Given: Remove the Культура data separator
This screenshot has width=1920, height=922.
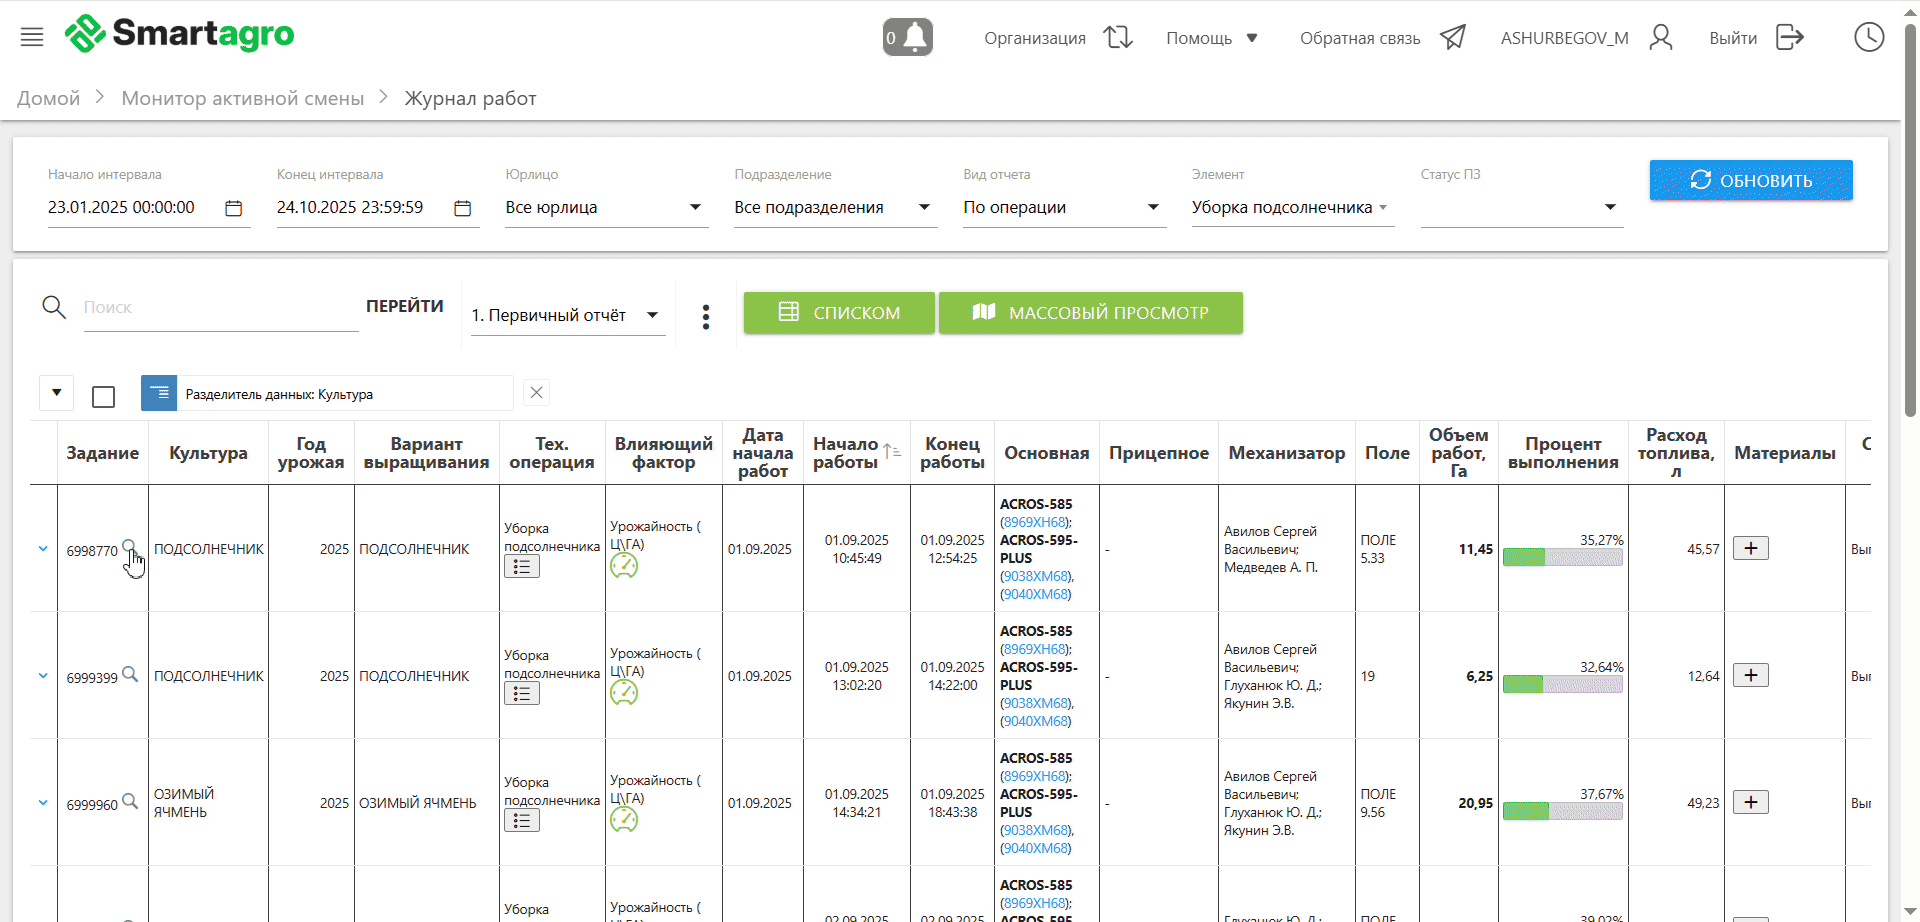Looking at the screenshot, I should 536,393.
